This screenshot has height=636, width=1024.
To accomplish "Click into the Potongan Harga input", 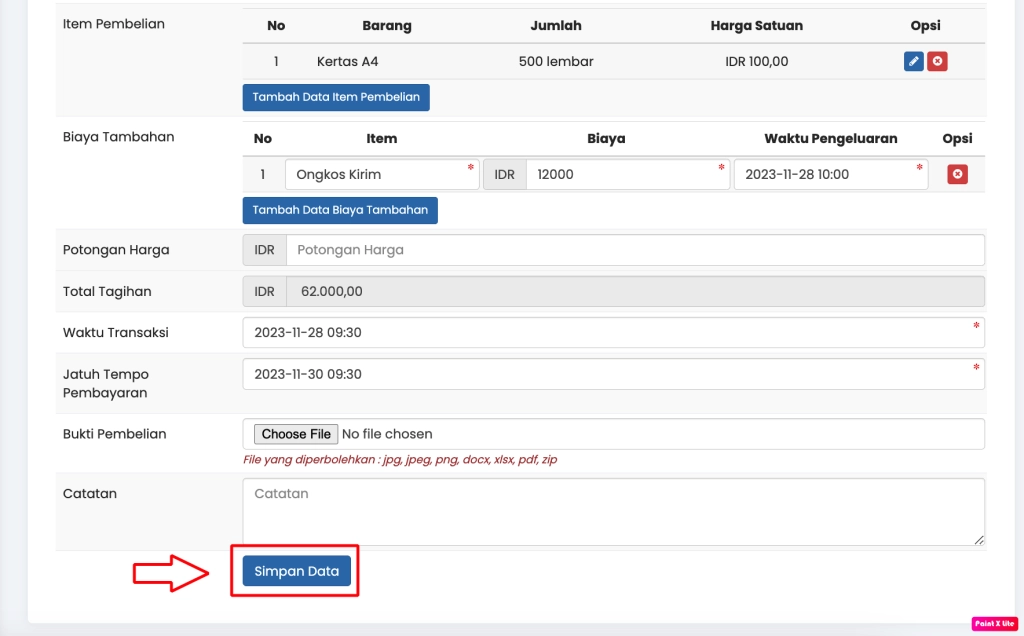I will [634, 250].
